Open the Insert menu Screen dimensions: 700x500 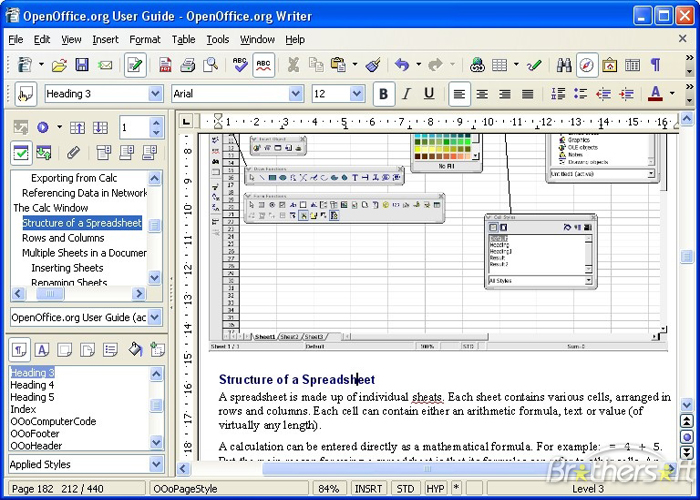[x=105, y=40]
